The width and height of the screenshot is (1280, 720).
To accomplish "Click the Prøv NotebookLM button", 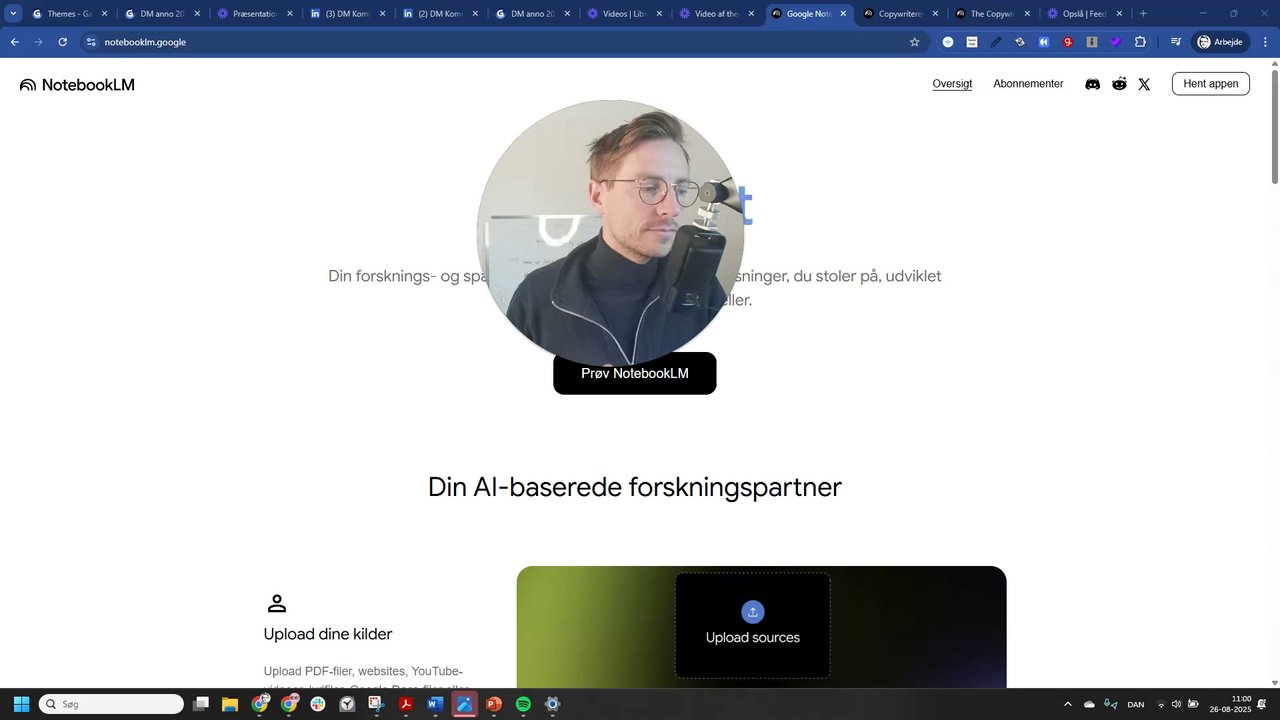I will click(x=635, y=373).
